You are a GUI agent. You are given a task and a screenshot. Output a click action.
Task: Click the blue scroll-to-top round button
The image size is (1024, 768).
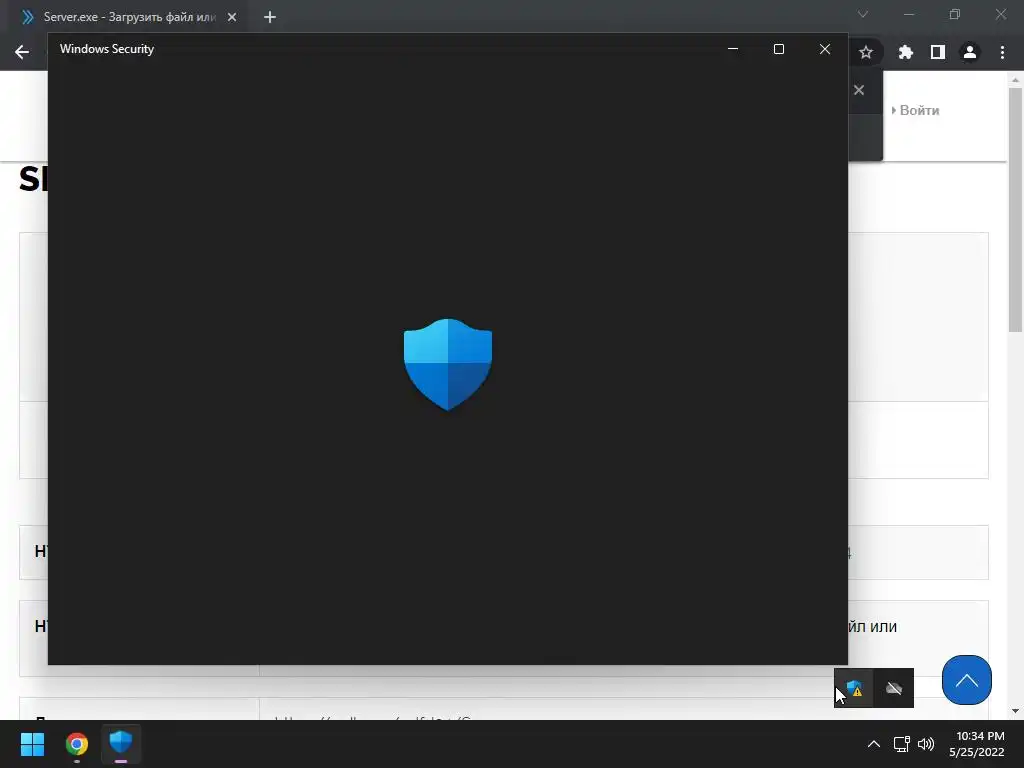[967, 680]
